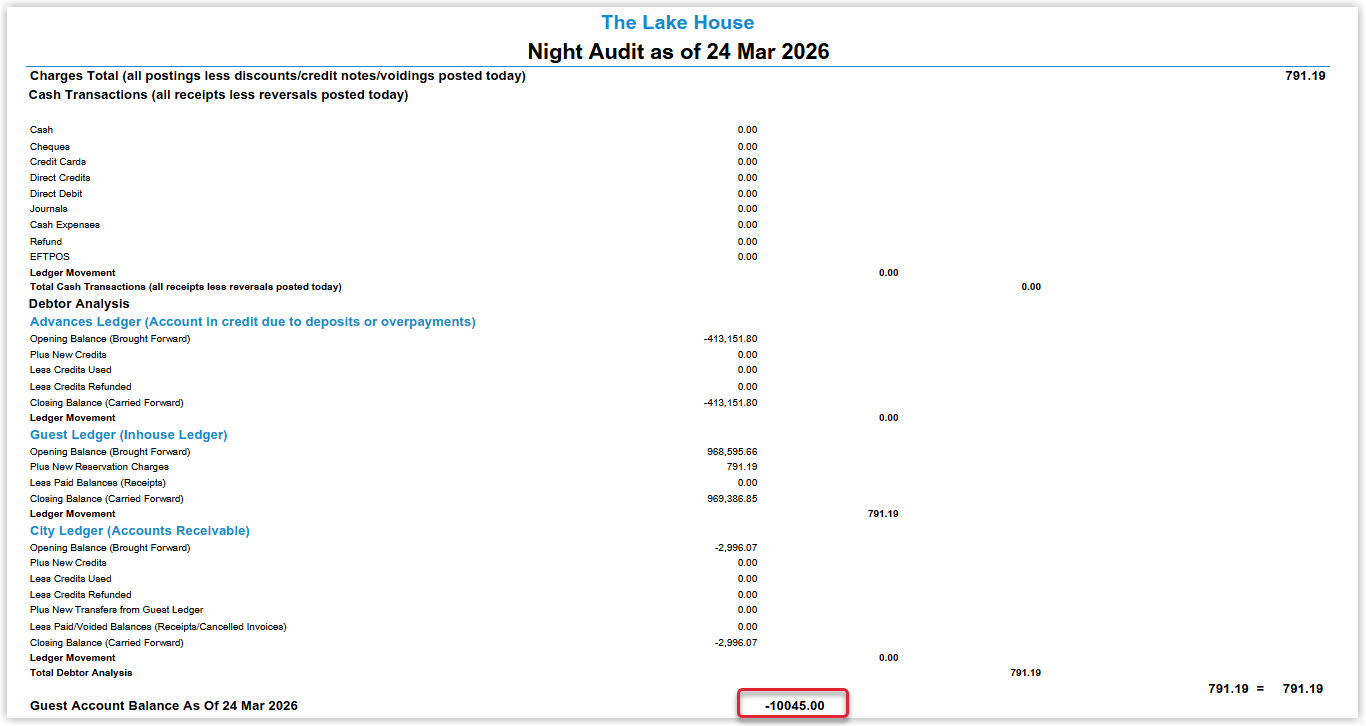Click the "Cash" row label
Image resolution: width=1366 pixels, height=726 pixels.
point(42,130)
